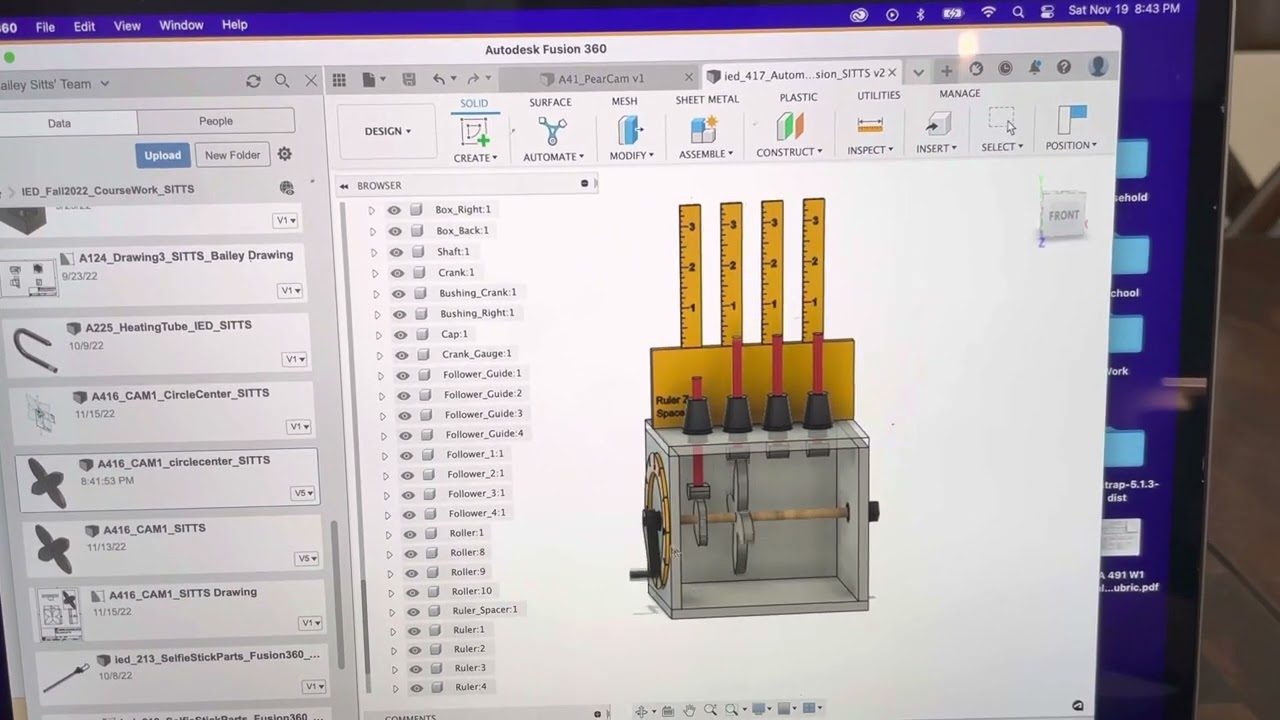Click the Construct offset plane icon
The width and height of the screenshot is (1280, 720).
click(x=789, y=127)
